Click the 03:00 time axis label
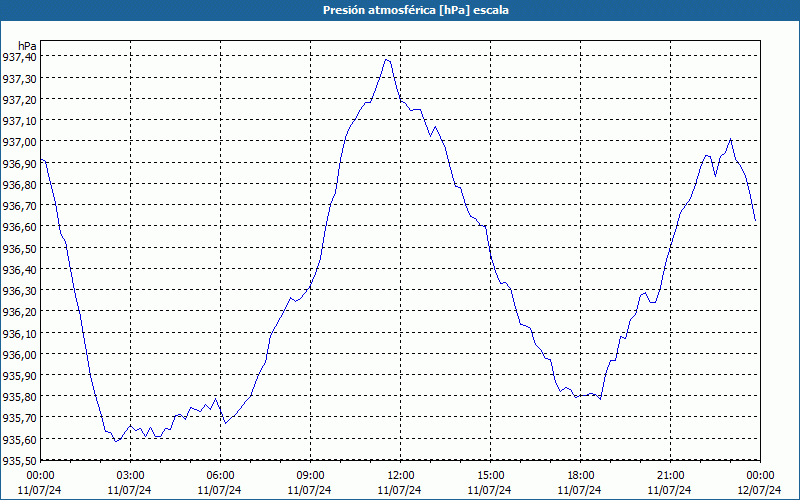800x500 pixels. click(x=130, y=476)
